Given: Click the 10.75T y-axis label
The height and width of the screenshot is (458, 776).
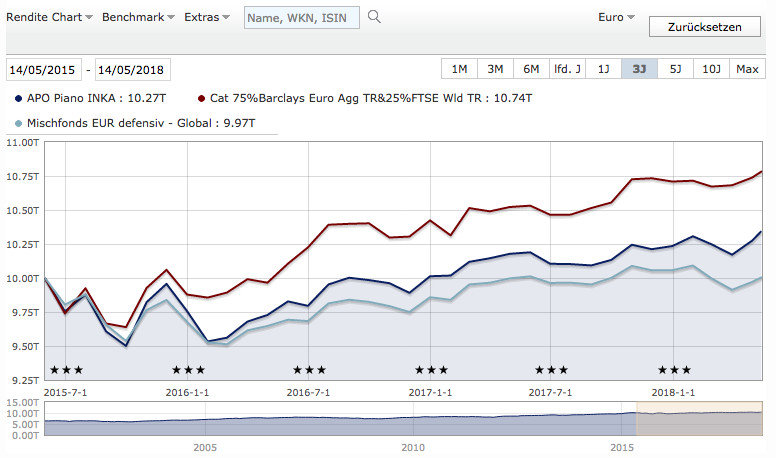Looking at the screenshot, I should pos(22,177).
